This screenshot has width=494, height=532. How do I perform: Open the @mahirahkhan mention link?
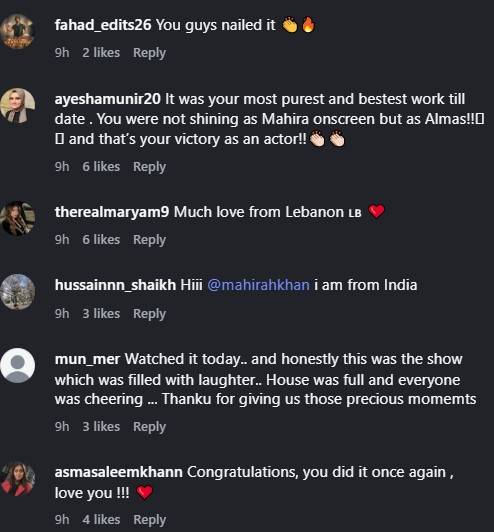258,285
